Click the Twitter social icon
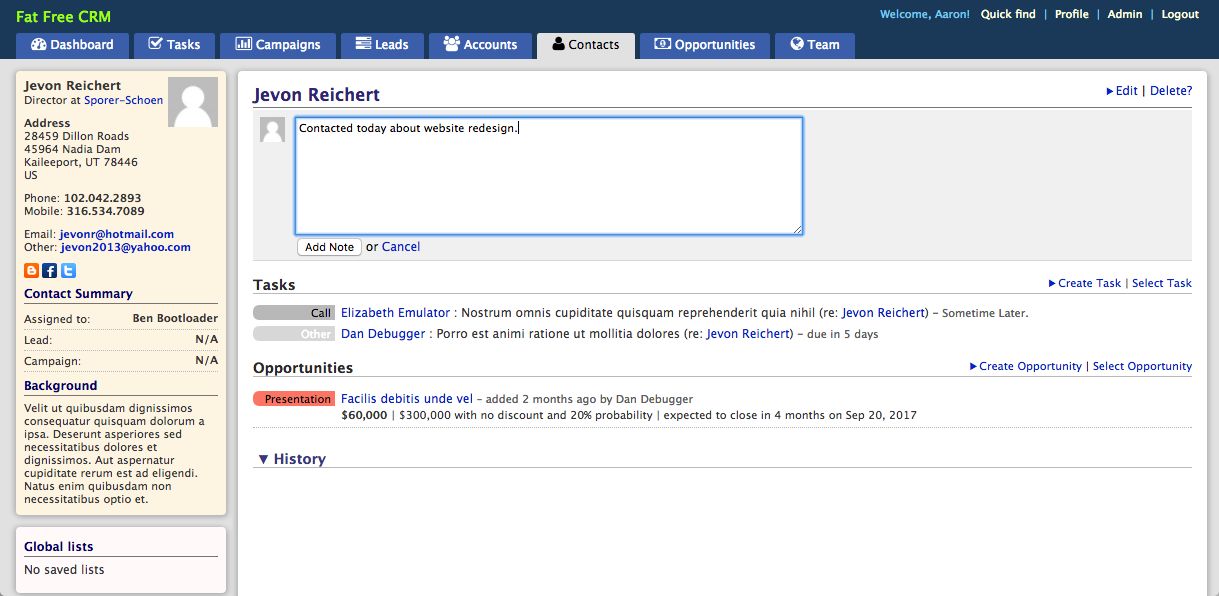1219x596 pixels. click(x=68, y=271)
